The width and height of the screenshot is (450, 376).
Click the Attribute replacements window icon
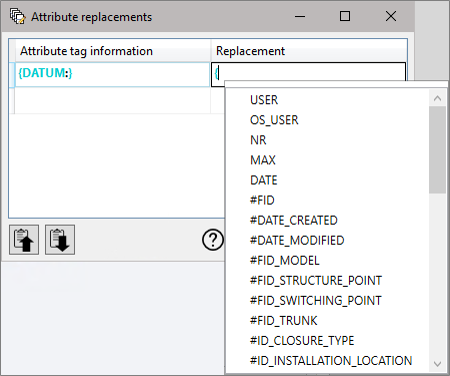tap(17, 16)
